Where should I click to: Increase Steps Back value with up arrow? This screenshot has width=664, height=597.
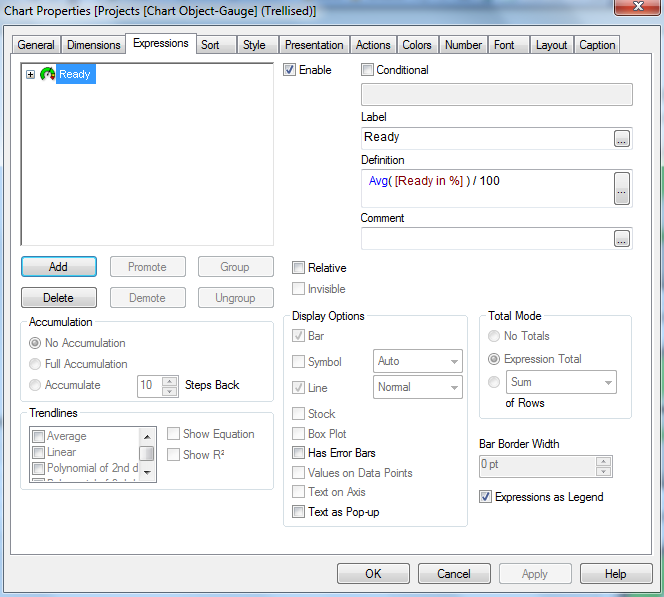tap(169, 381)
